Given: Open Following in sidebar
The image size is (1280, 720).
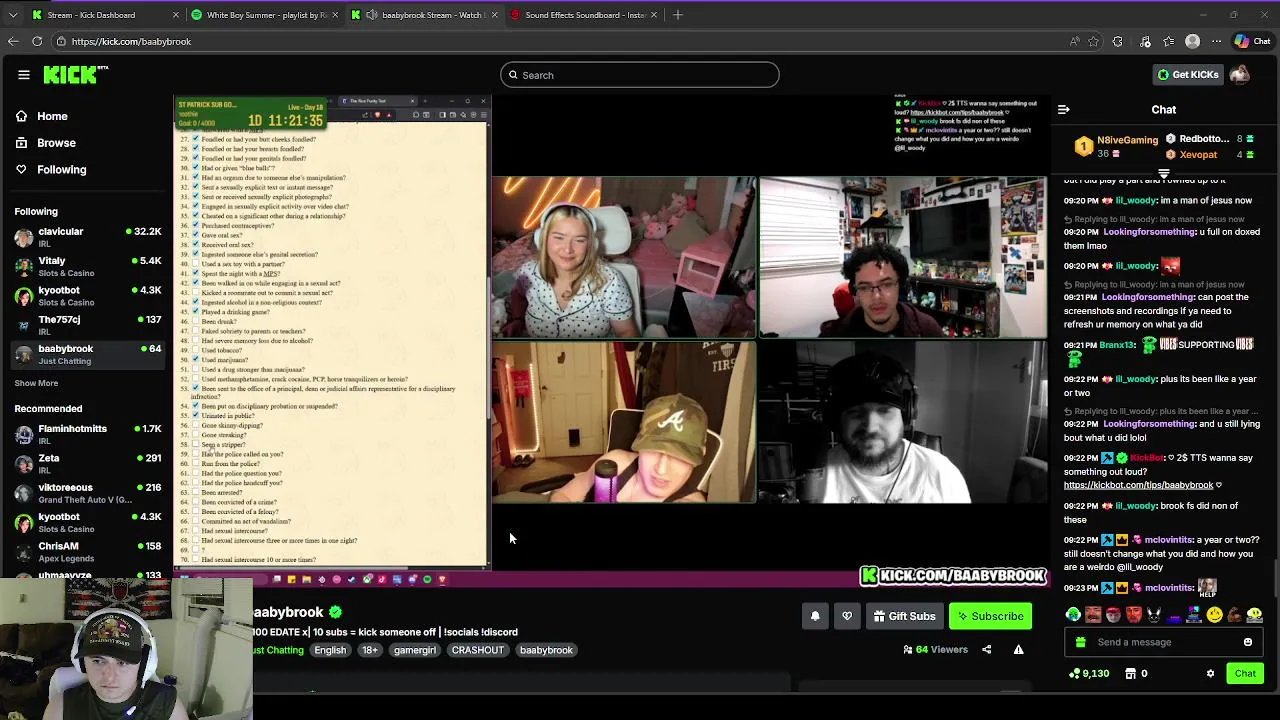Looking at the screenshot, I should pyautogui.click(x=50, y=170).
